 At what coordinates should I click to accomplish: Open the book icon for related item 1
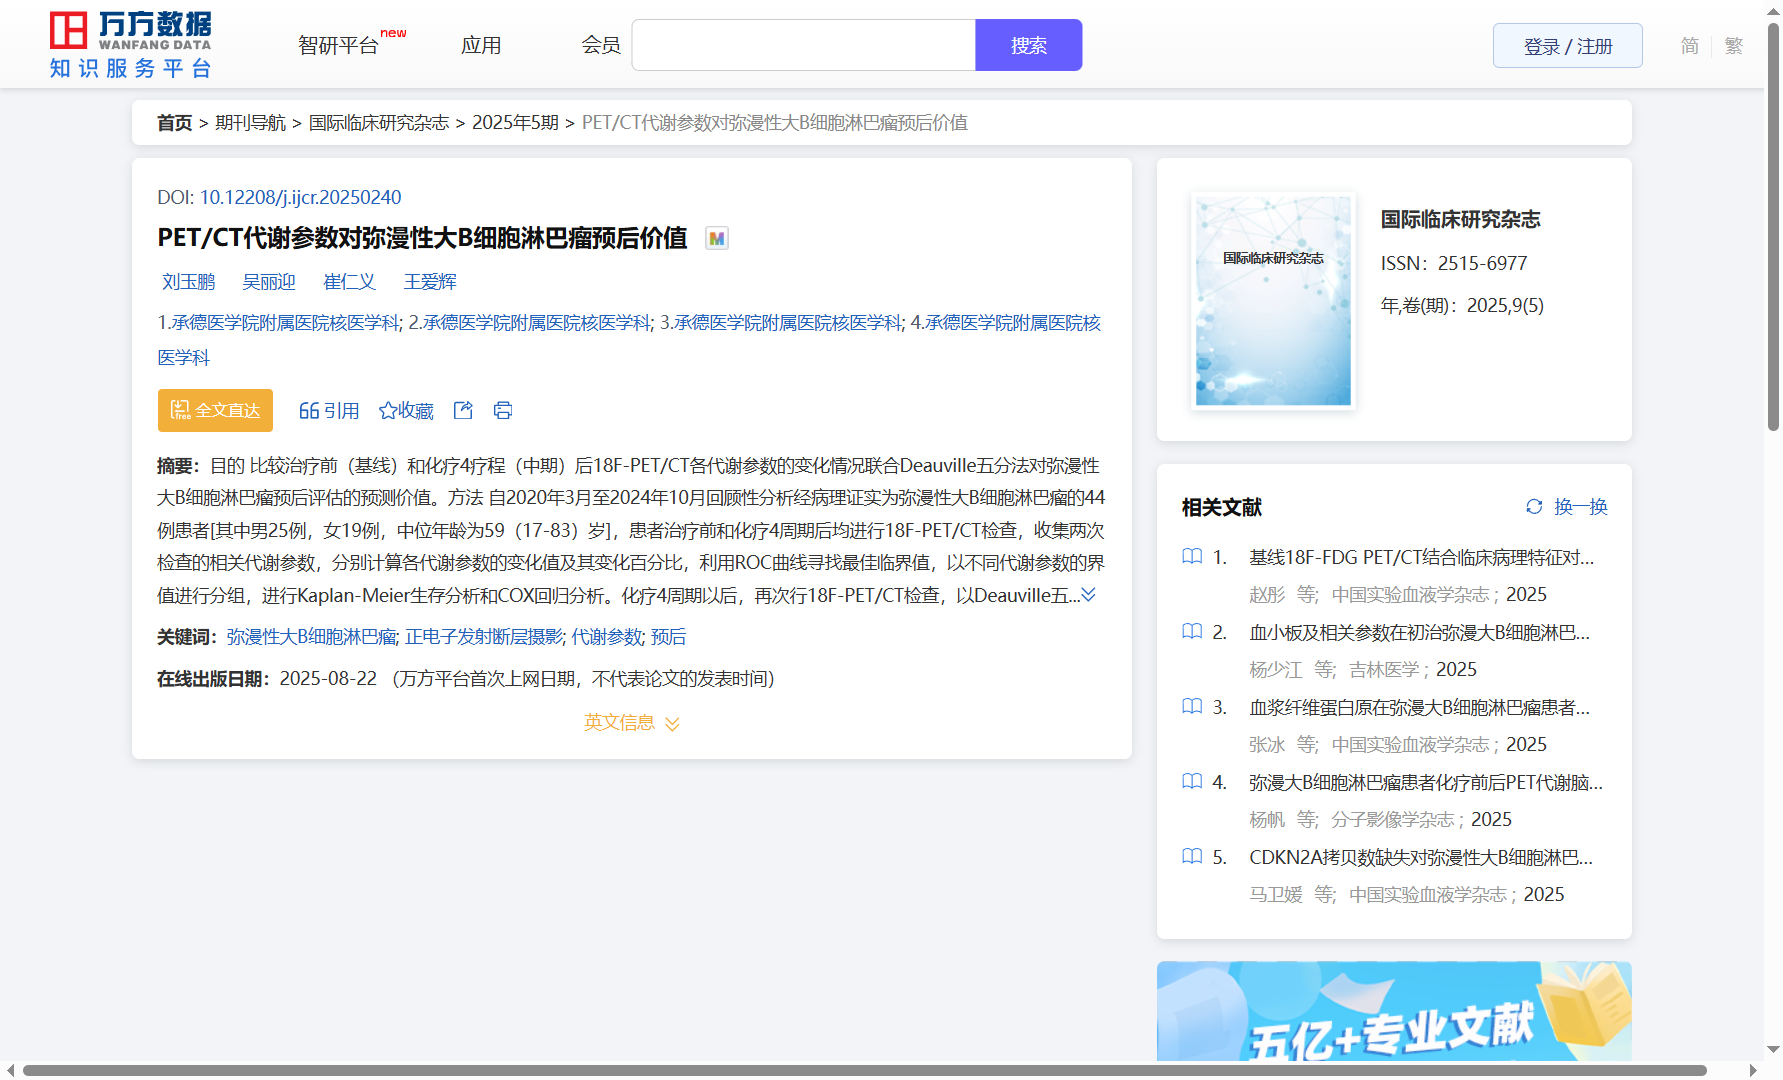pos(1192,557)
